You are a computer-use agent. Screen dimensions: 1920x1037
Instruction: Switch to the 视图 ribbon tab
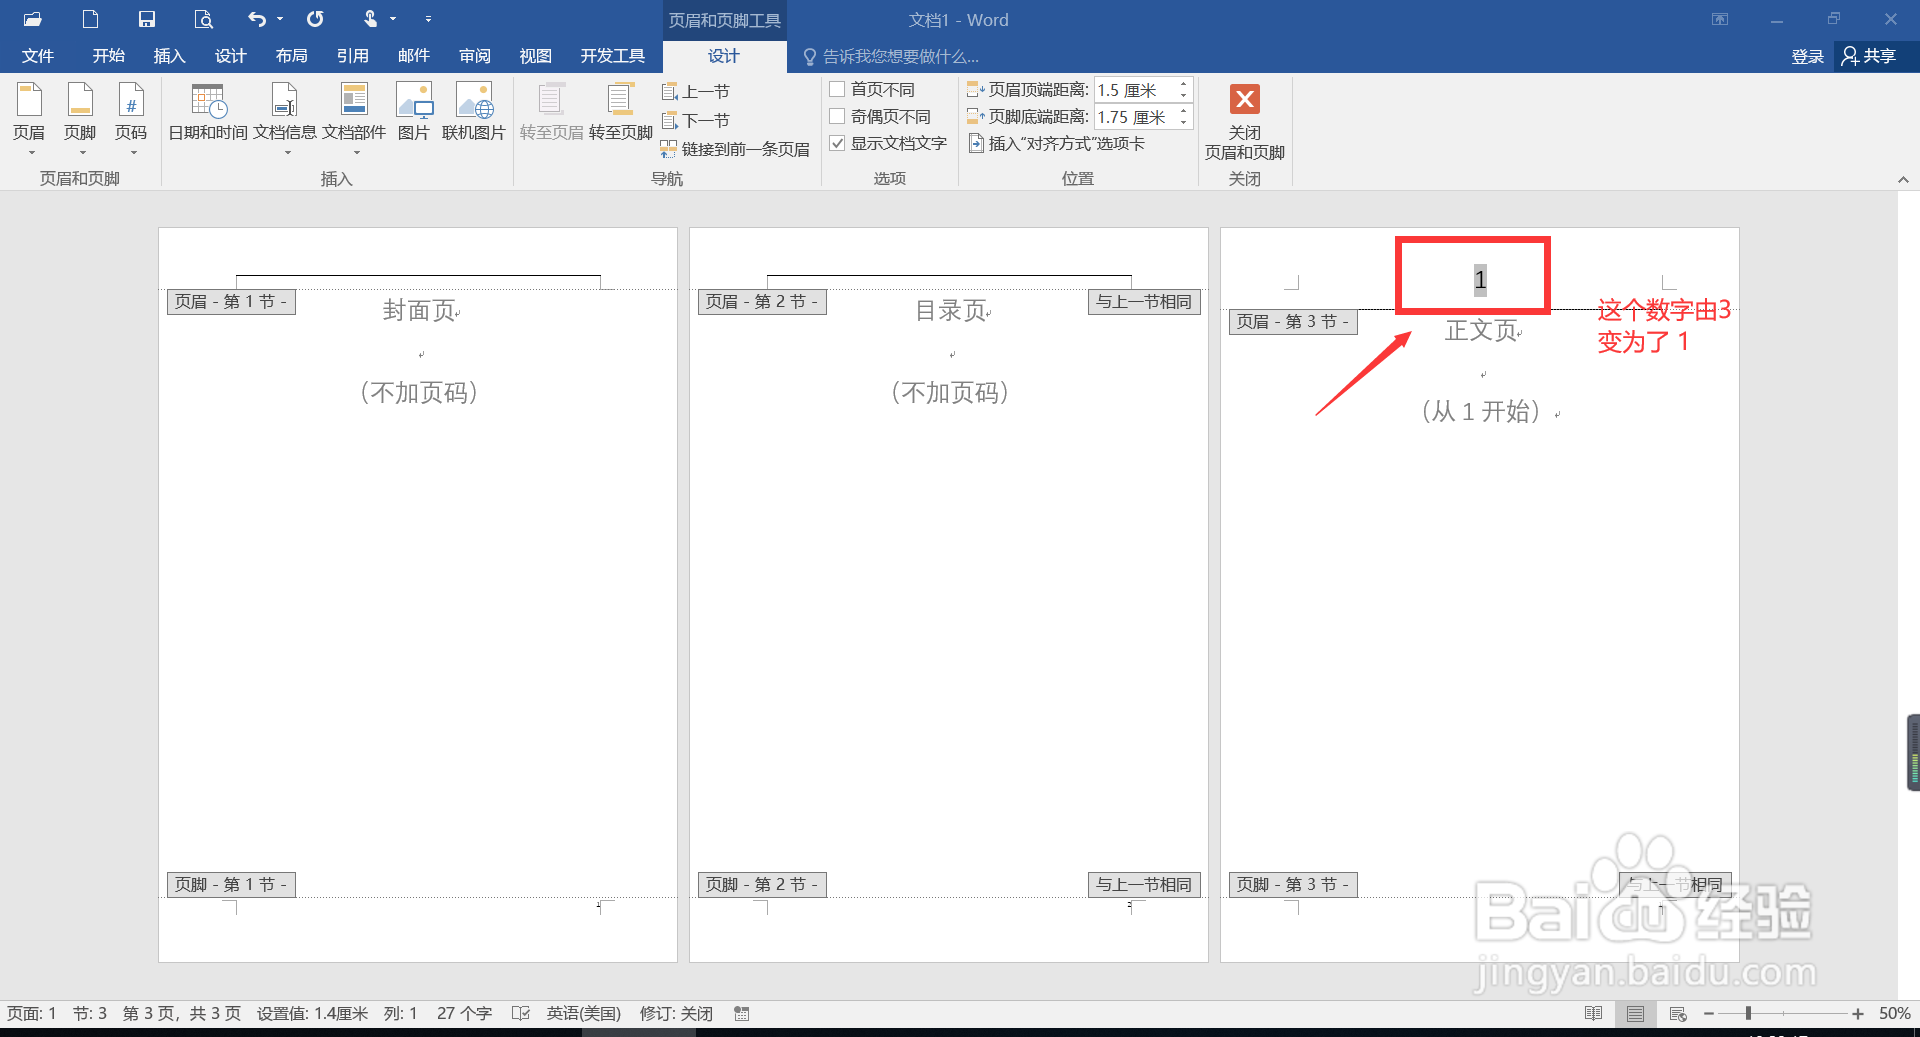point(535,55)
